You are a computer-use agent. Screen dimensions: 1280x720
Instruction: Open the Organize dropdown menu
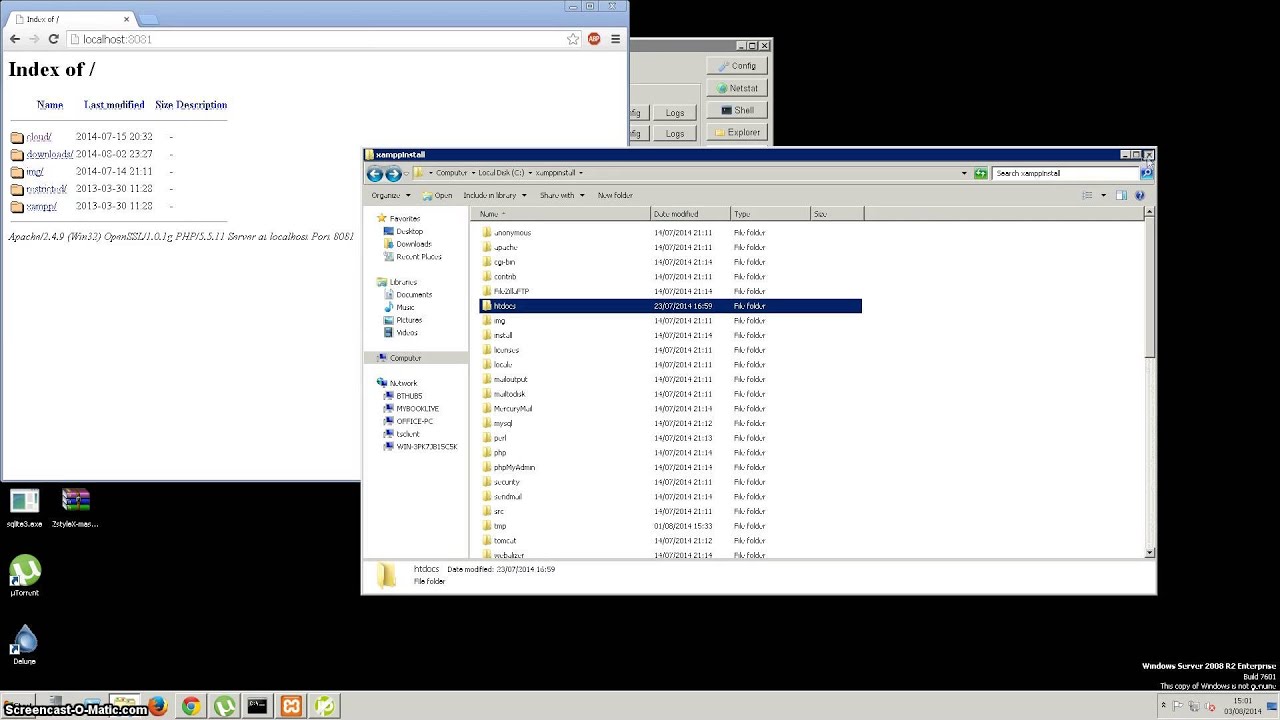(x=391, y=195)
